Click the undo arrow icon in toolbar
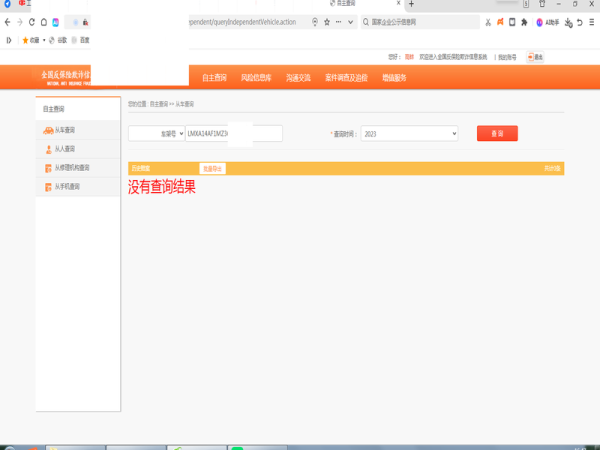 580,23
